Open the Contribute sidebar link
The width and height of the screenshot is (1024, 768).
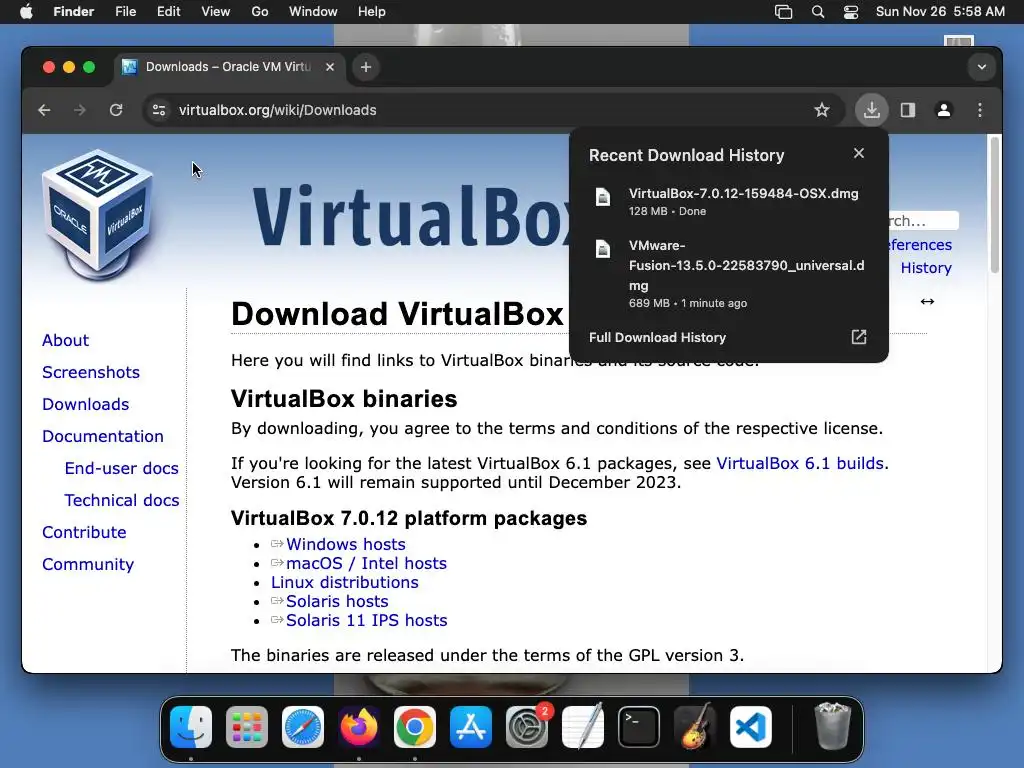(x=84, y=532)
